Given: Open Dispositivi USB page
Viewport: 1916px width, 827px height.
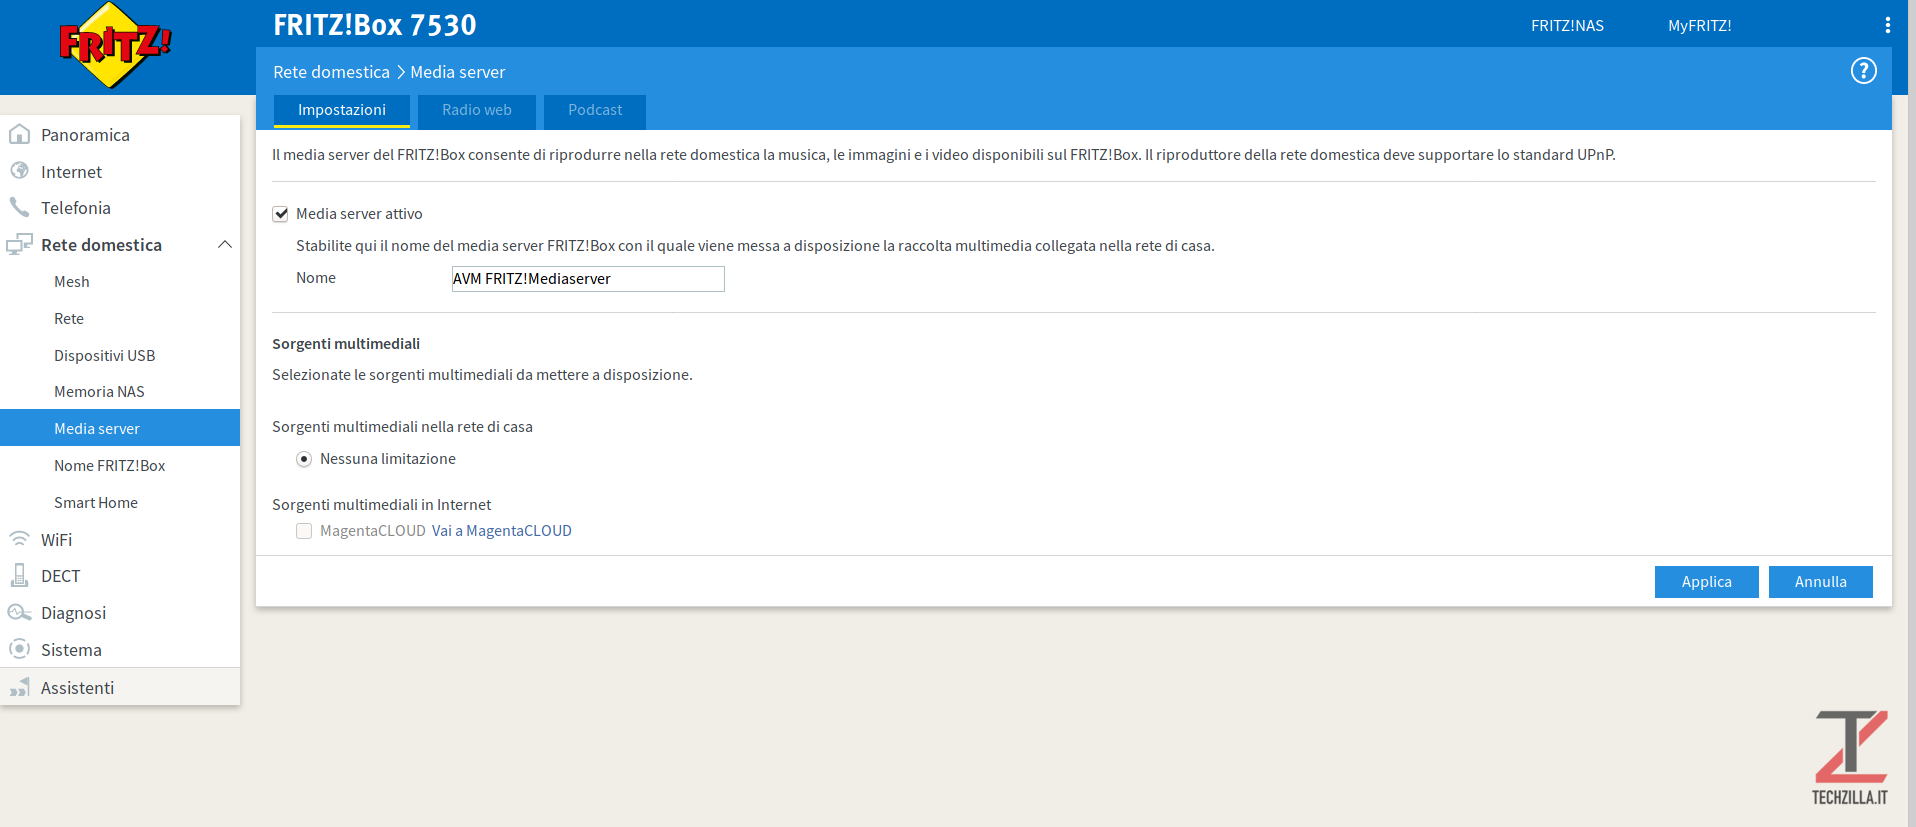Looking at the screenshot, I should tap(105, 356).
